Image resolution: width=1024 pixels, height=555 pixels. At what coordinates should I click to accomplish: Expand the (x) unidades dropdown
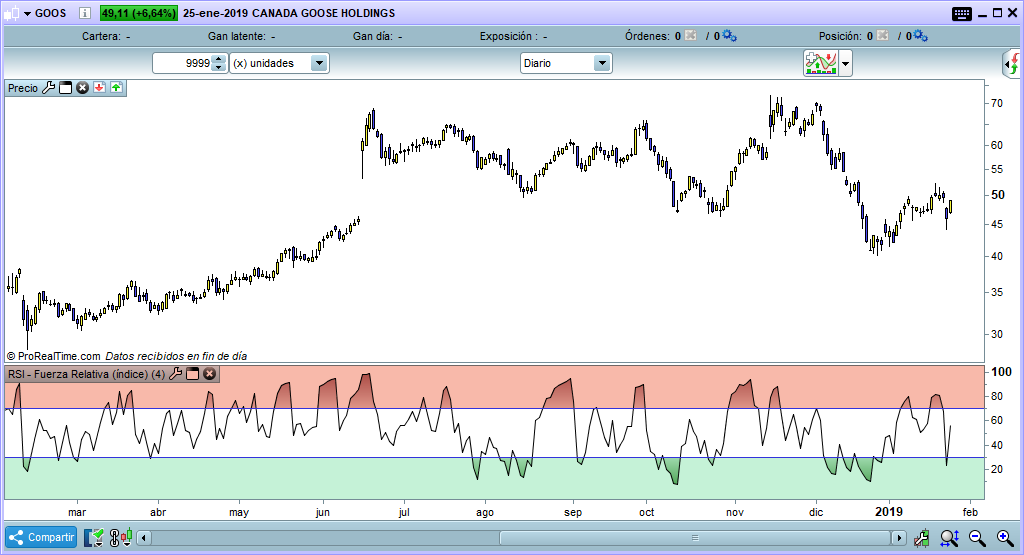(x=319, y=63)
